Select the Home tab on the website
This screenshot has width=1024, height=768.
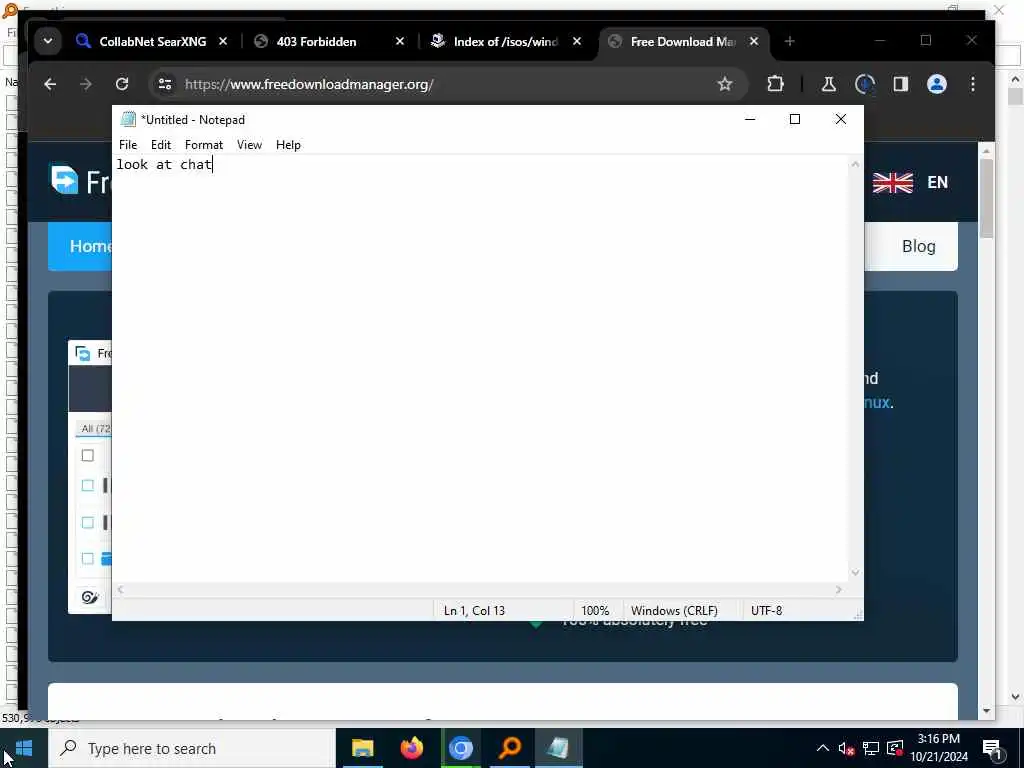pos(81,246)
